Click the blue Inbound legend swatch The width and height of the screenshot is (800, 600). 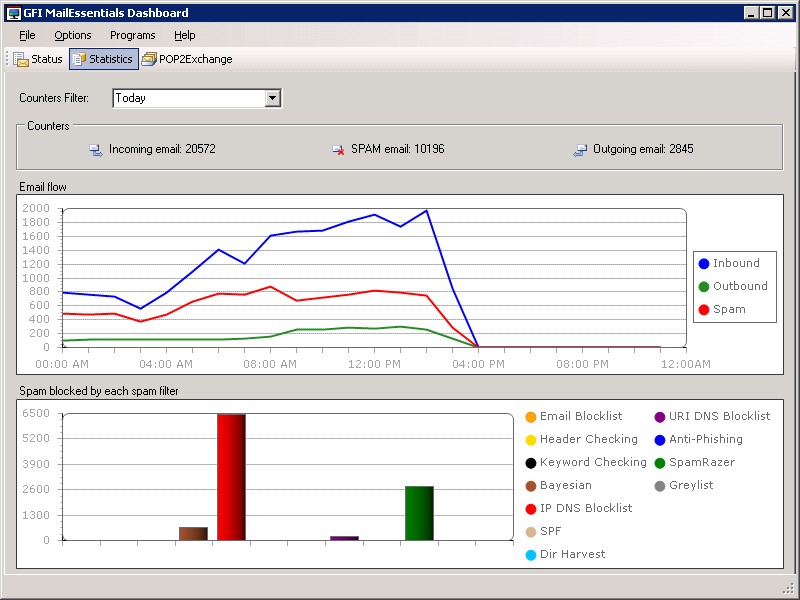coord(704,264)
